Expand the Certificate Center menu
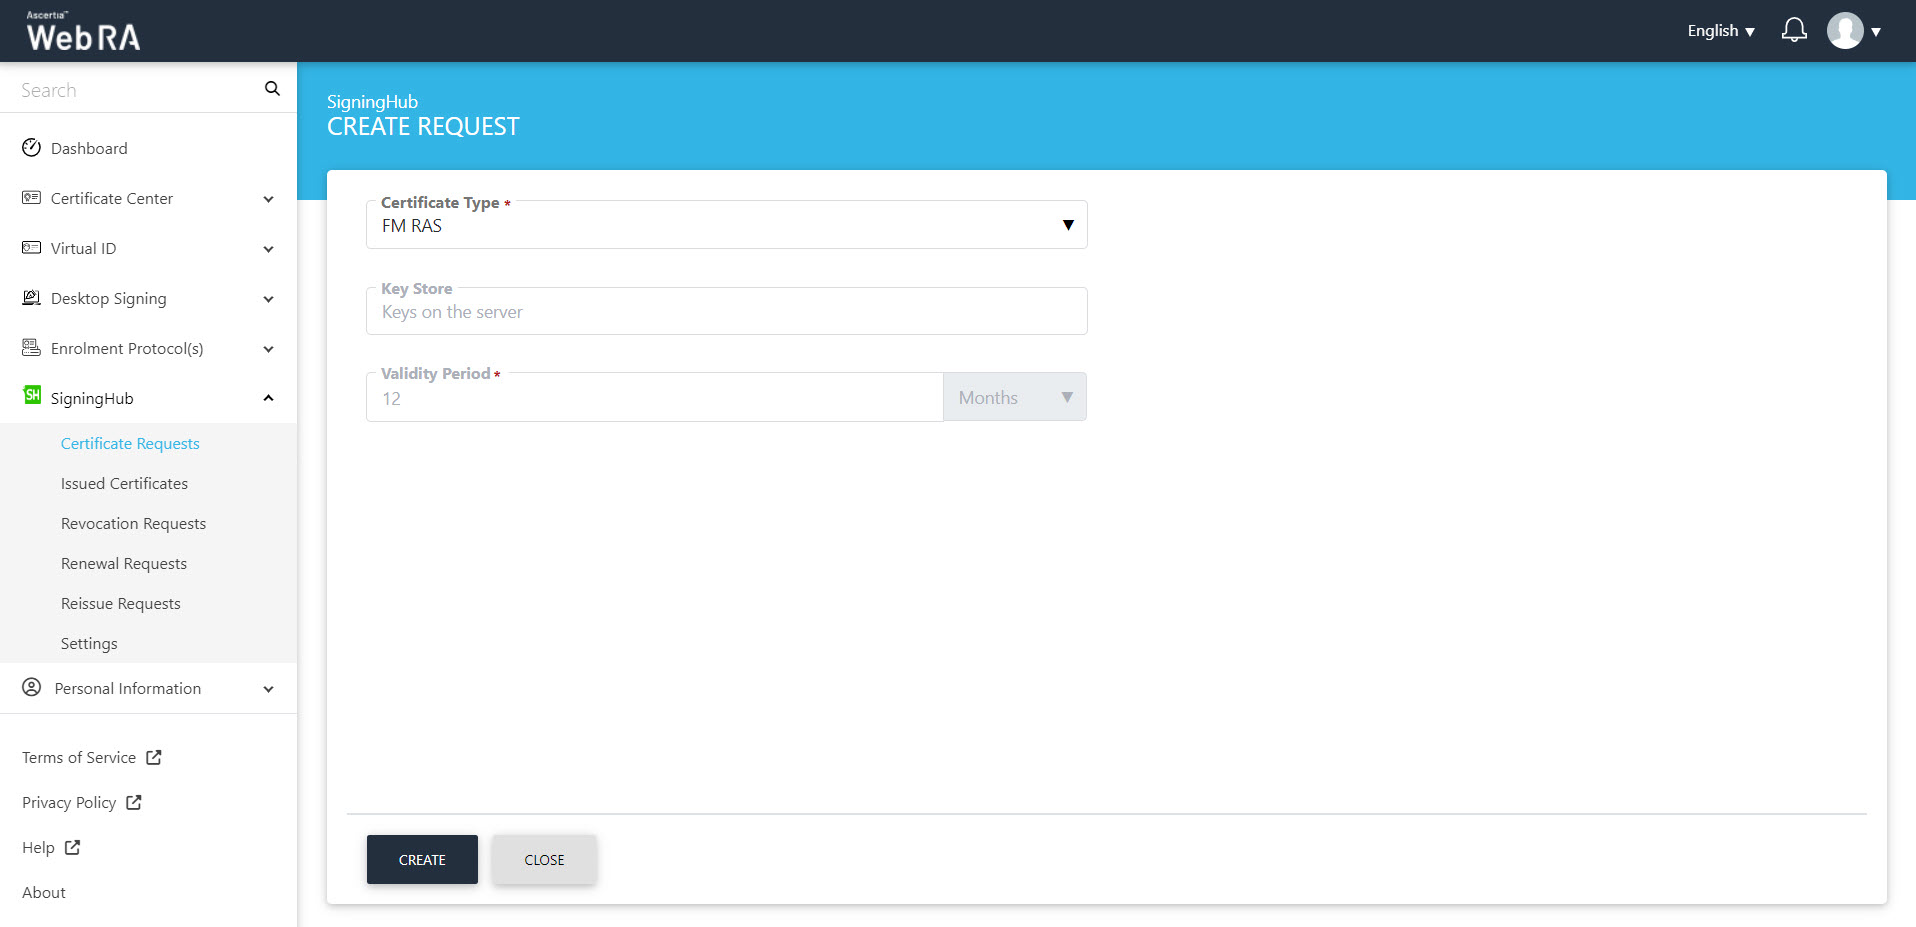Viewport: 1916px width, 927px height. pos(268,199)
